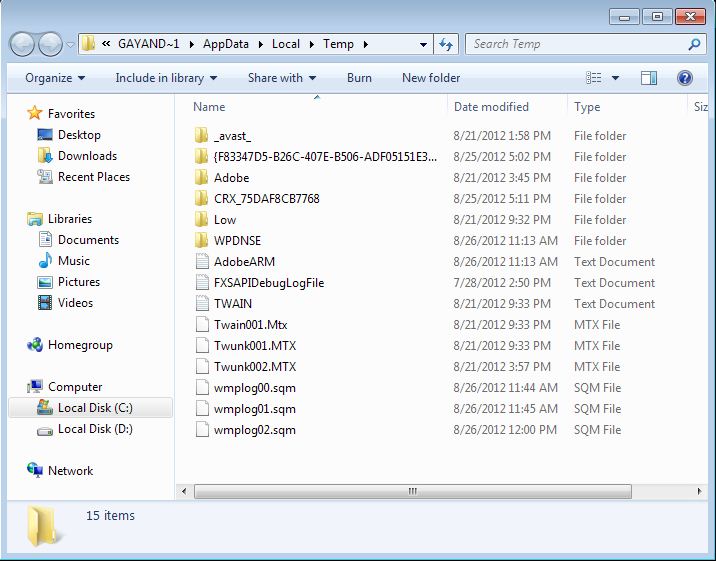Click the Adobe folder icon

click(201, 178)
